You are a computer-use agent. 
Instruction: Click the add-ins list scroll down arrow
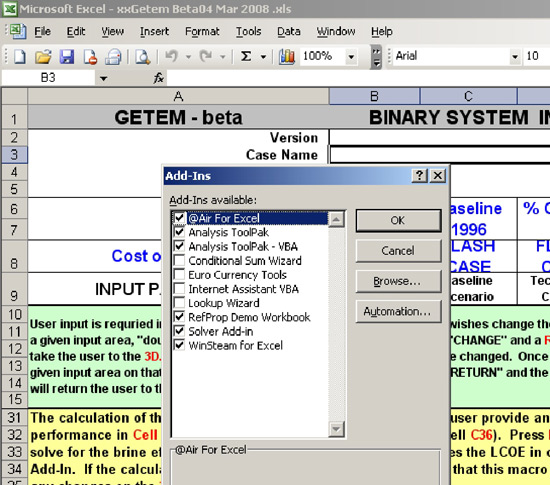click(336, 429)
